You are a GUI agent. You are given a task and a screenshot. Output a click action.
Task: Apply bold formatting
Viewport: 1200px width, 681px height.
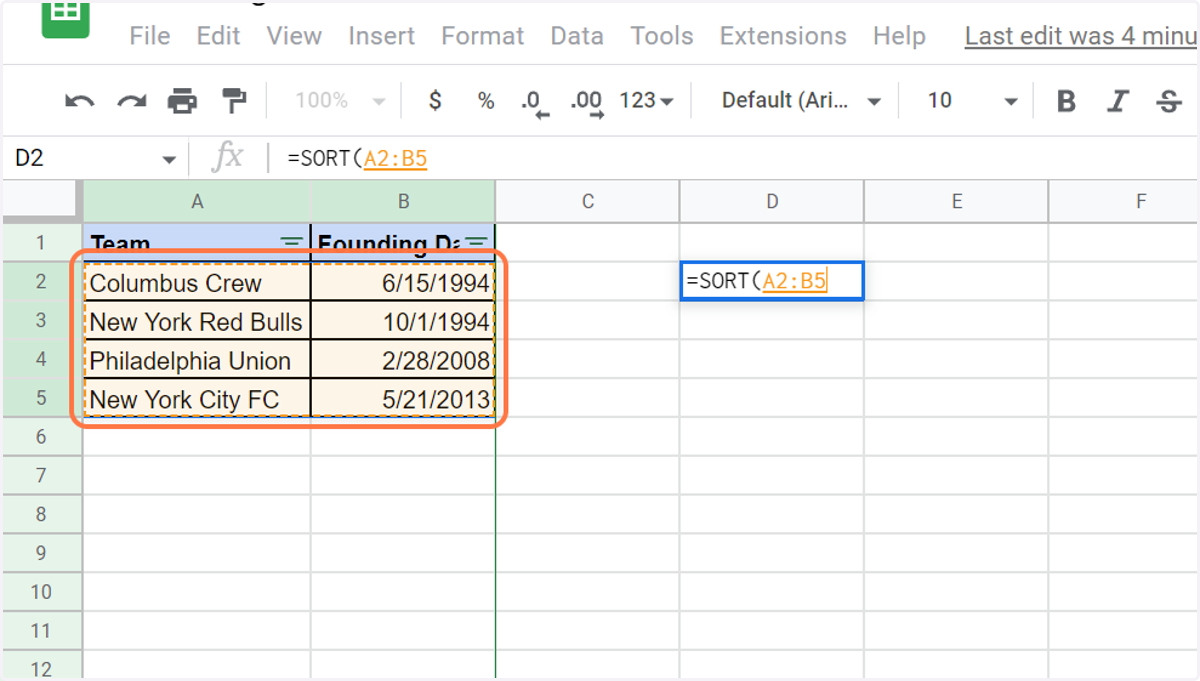(1067, 101)
